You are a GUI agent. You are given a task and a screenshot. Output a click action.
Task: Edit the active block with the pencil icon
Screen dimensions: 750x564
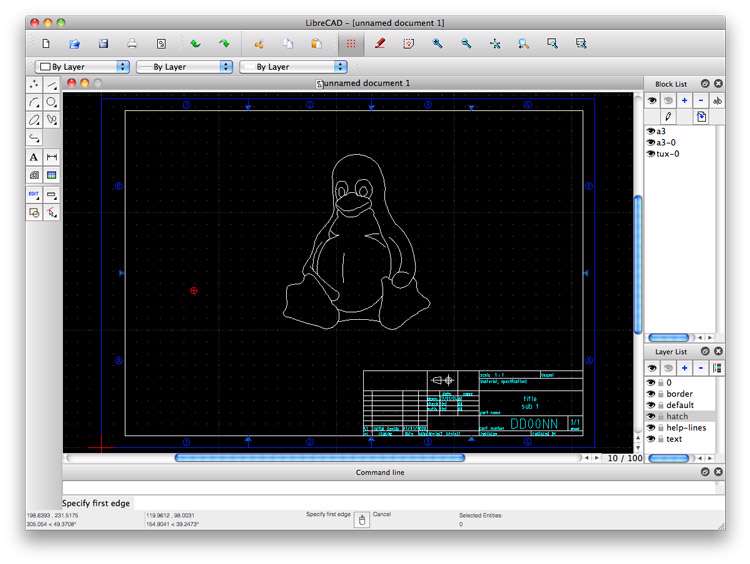pyautogui.click(x=668, y=117)
